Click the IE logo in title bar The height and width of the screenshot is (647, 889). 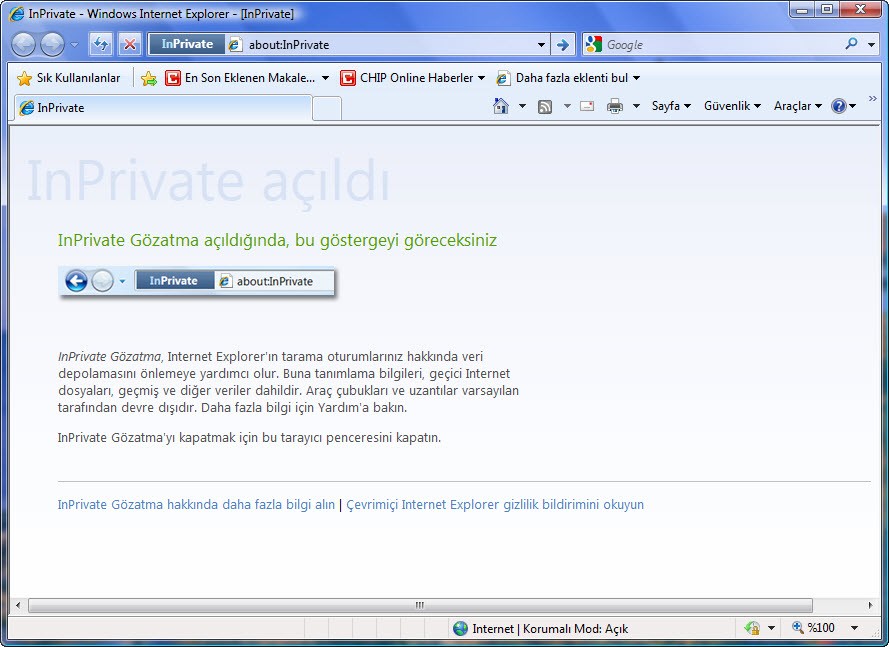[17, 13]
